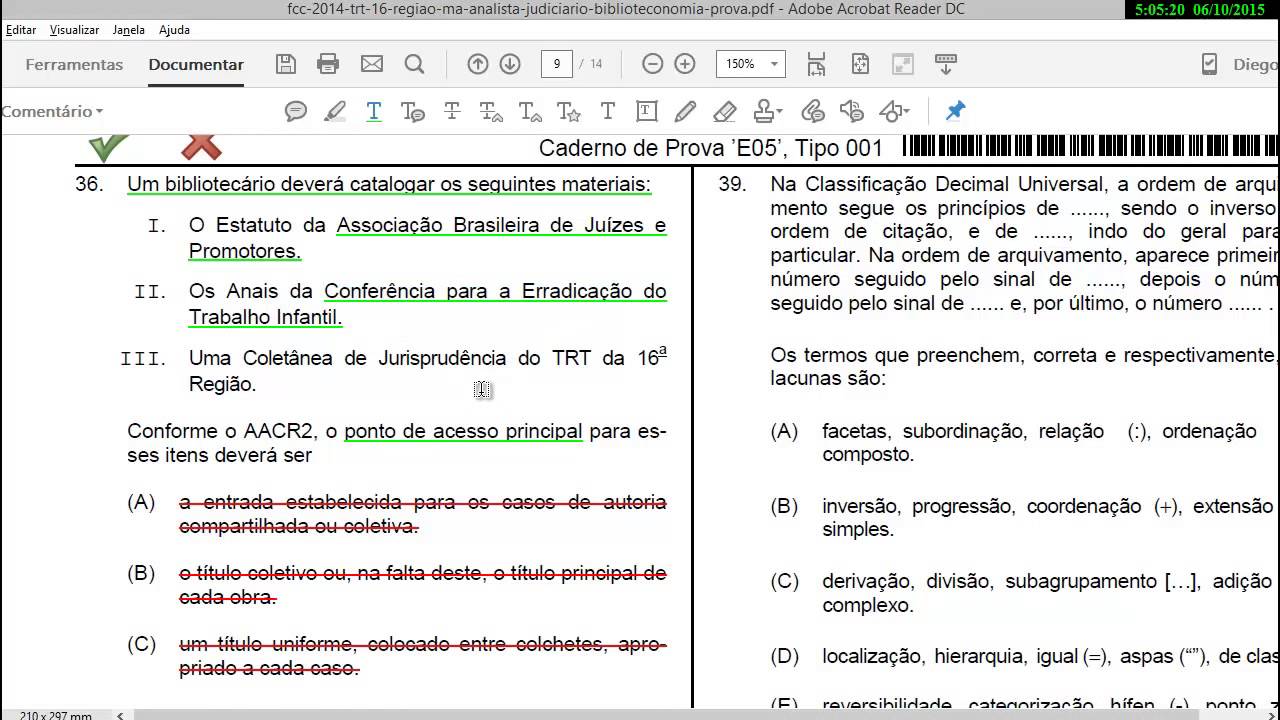Image resolution: width=1280 pixels, height=720 pixels.
Task: Click 'Caderno de Prova E05, Tipo 001' header
Action: point(711,149)
